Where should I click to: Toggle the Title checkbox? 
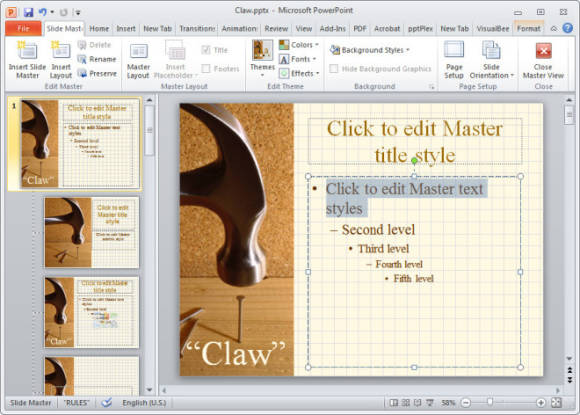206,50
